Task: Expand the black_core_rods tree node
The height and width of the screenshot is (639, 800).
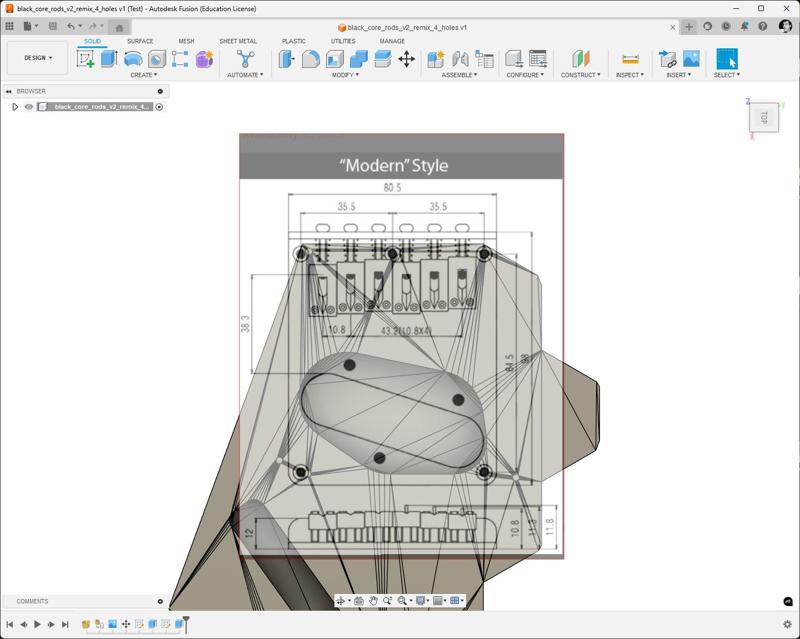Action: point(15,107)
